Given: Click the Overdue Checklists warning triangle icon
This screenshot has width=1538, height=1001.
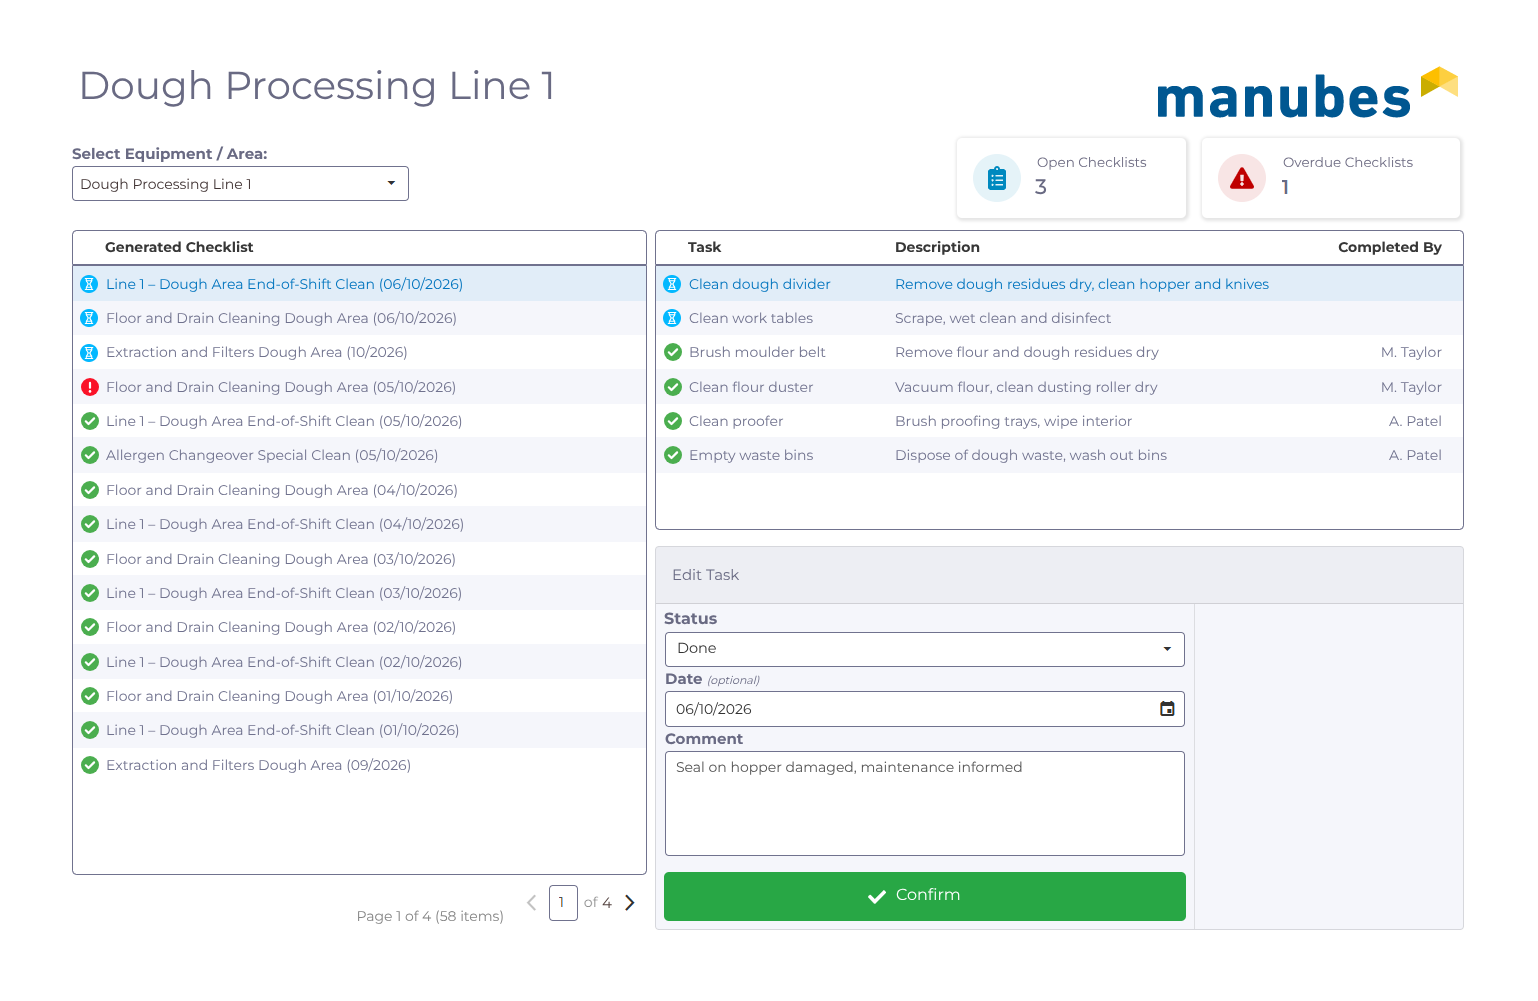Looking at the screenshot, I should coord(1242,179).
